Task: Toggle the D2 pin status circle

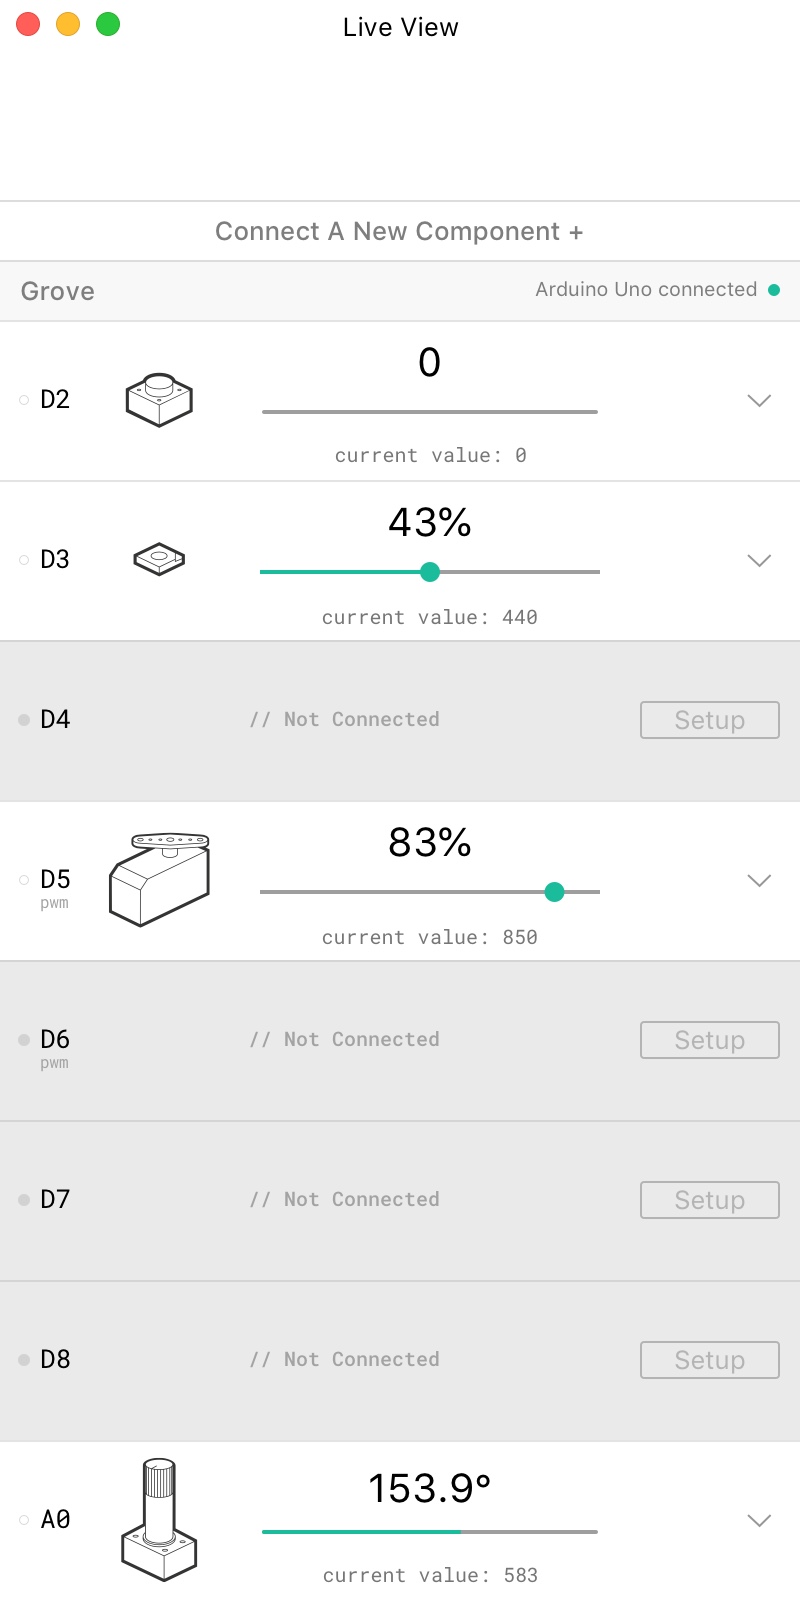Action: tap(24, 400)
